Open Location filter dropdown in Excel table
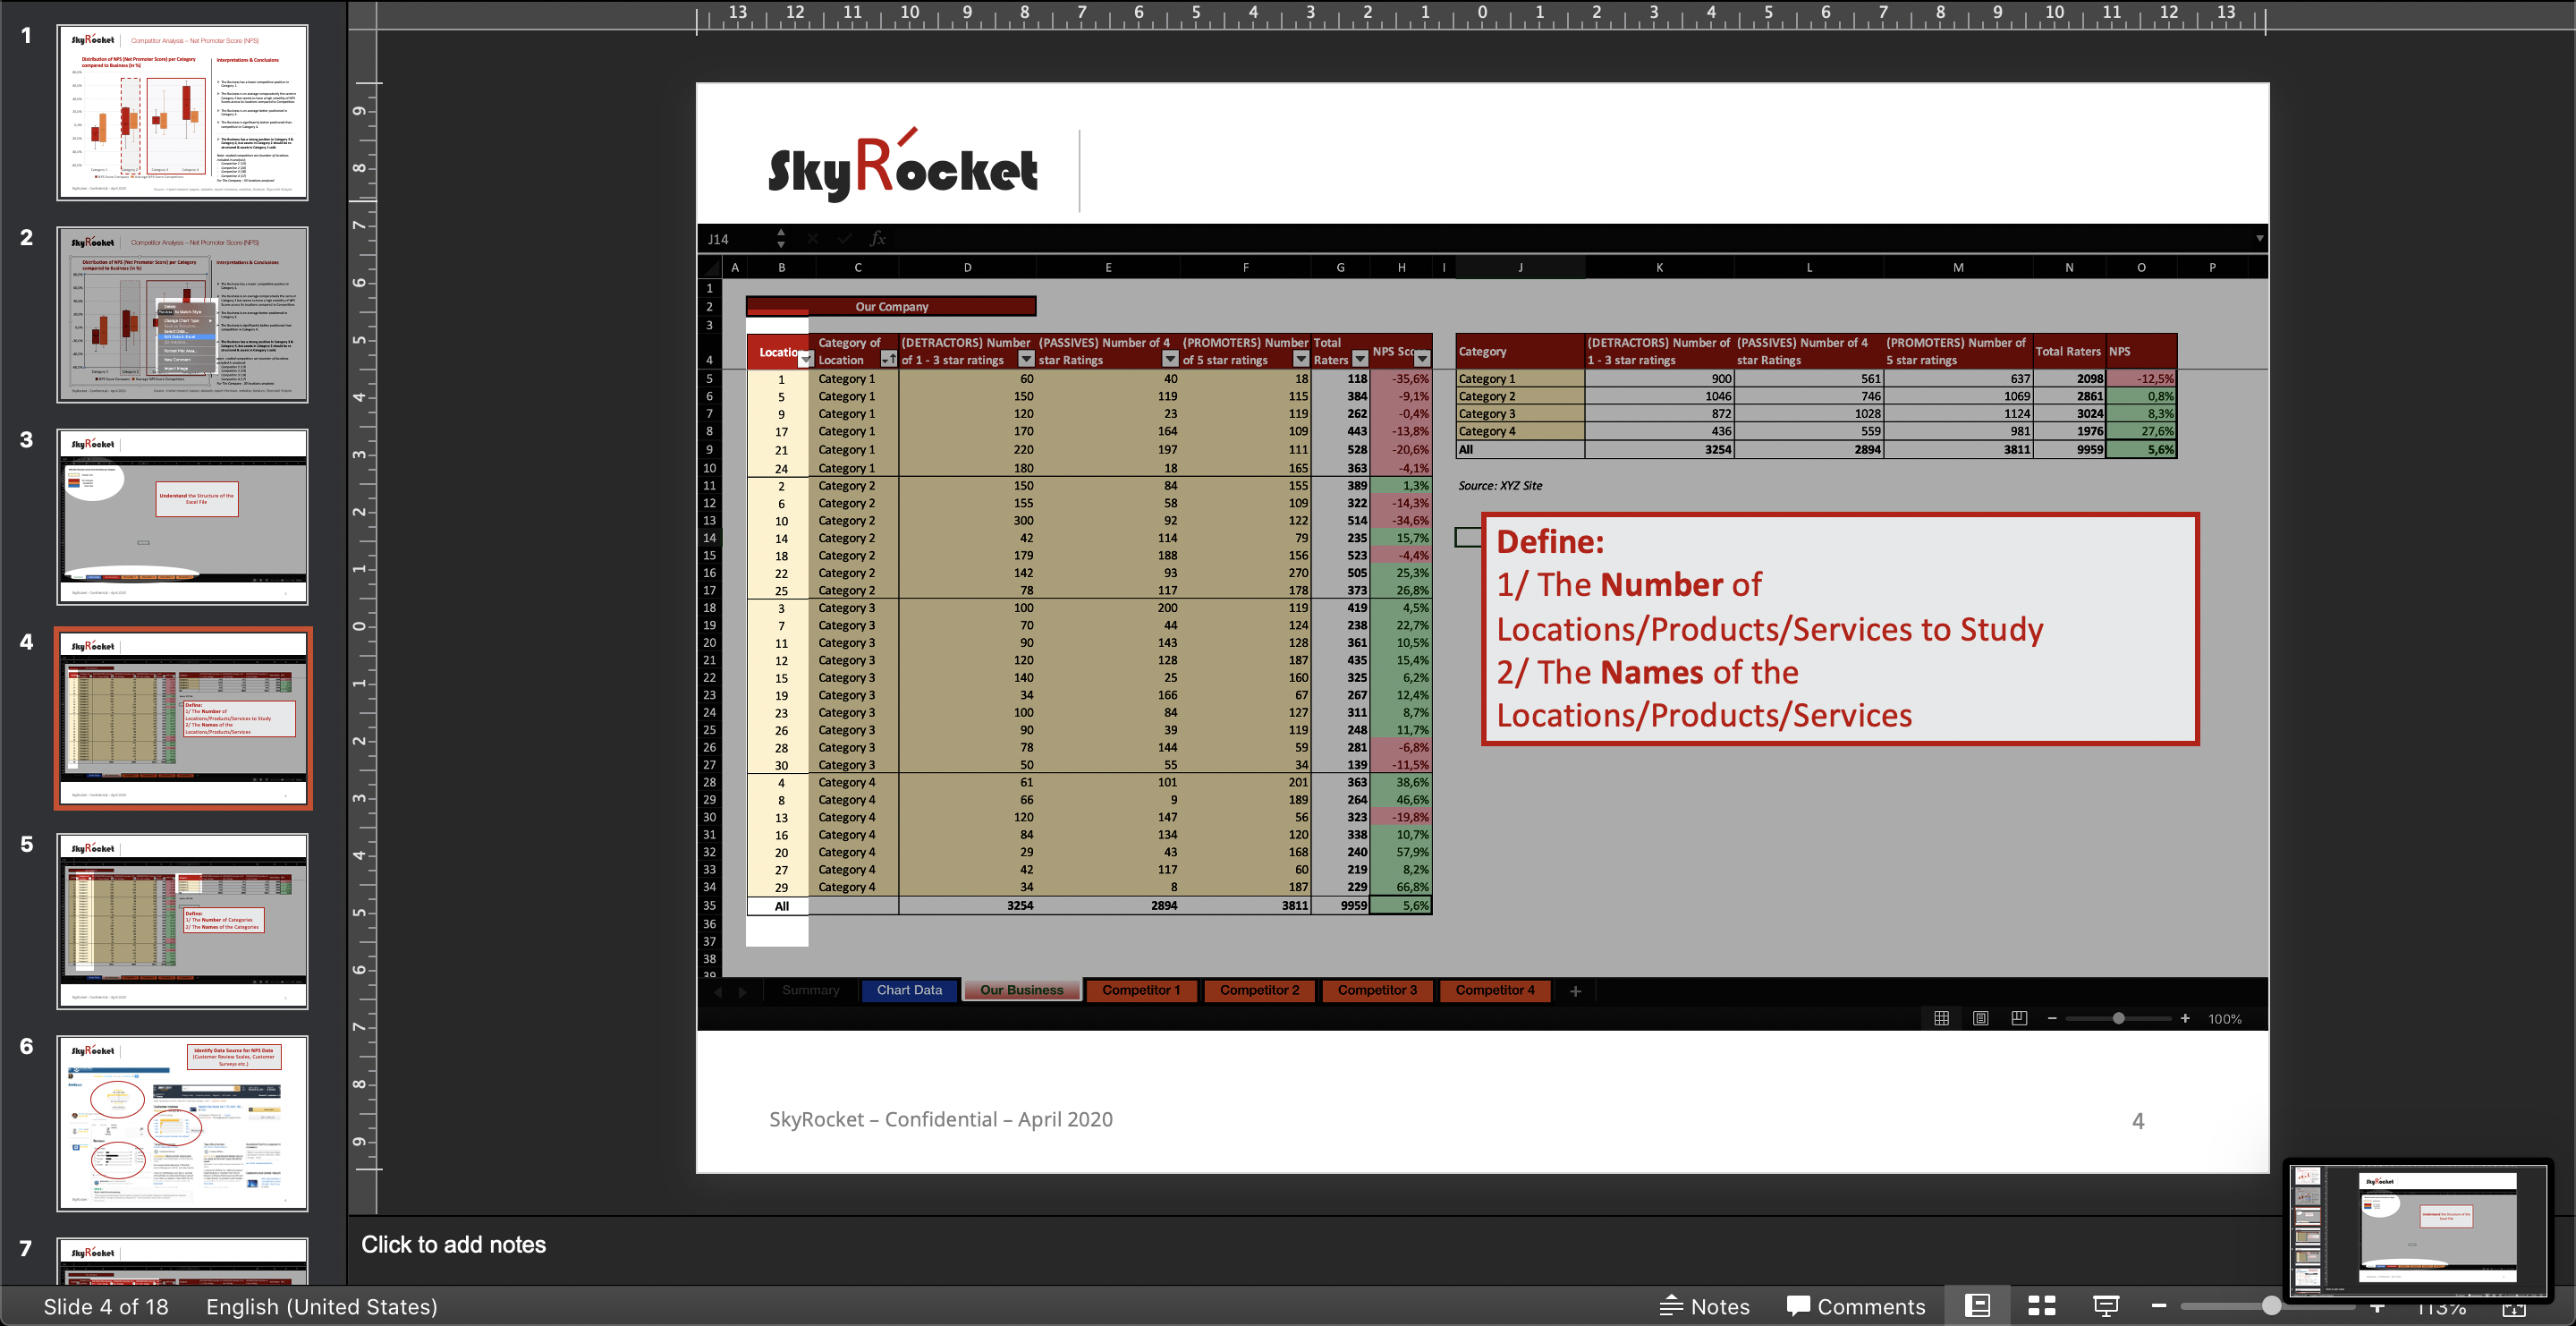 805,359
